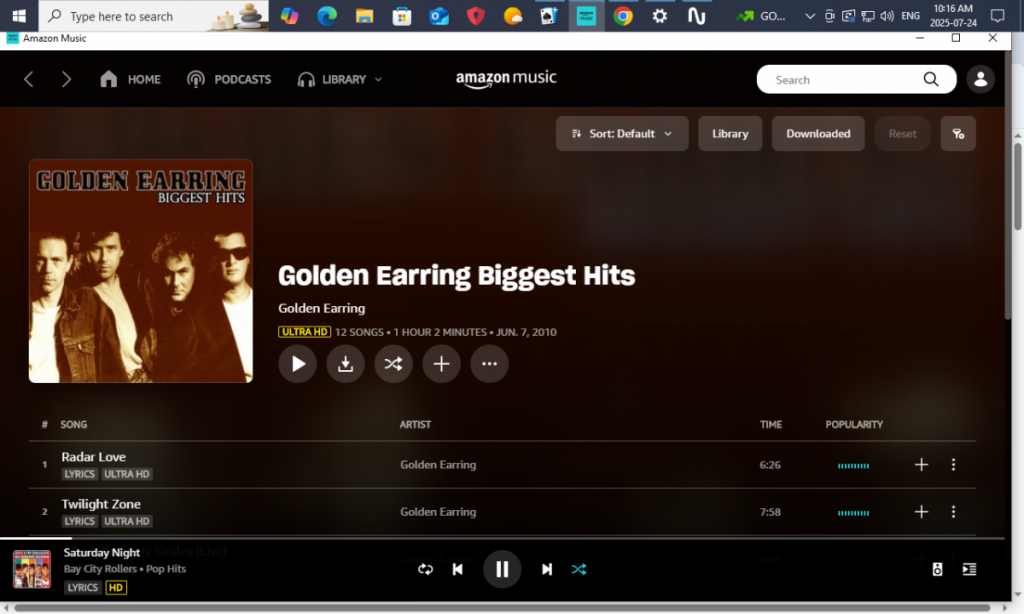Toggle repeat in the player bar

[x=425, y=570]
